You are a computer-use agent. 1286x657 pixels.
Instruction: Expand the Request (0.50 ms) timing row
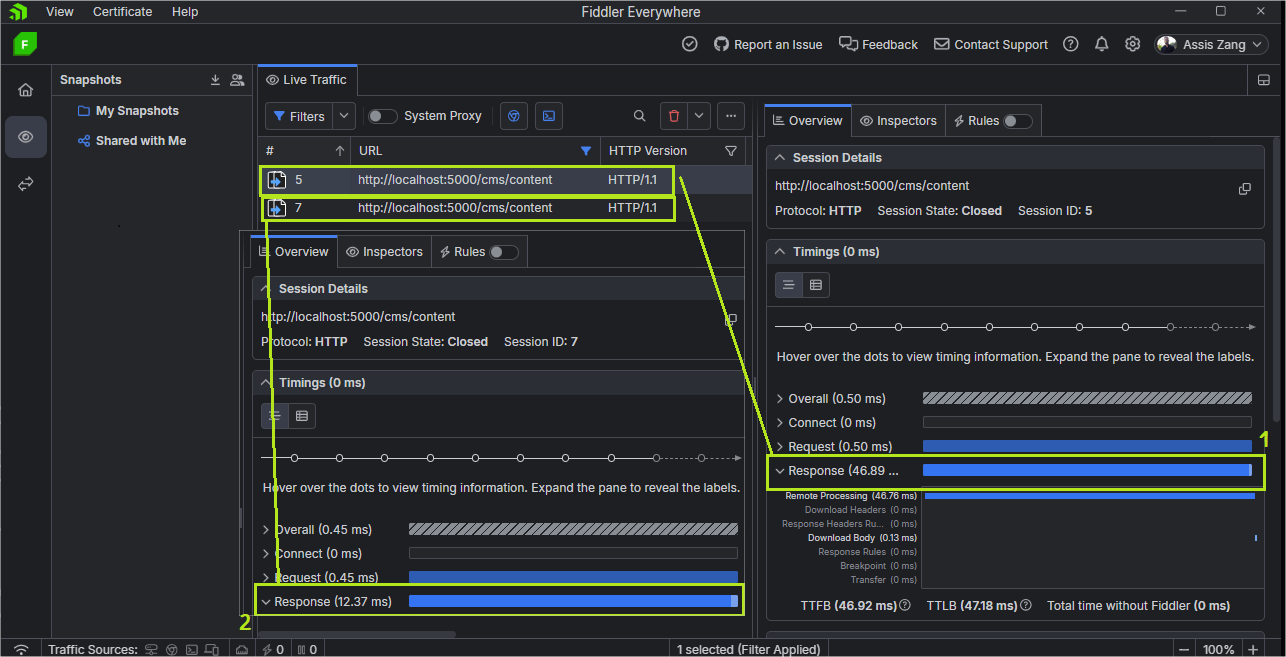pyautogui.click(x=780, y=446)
